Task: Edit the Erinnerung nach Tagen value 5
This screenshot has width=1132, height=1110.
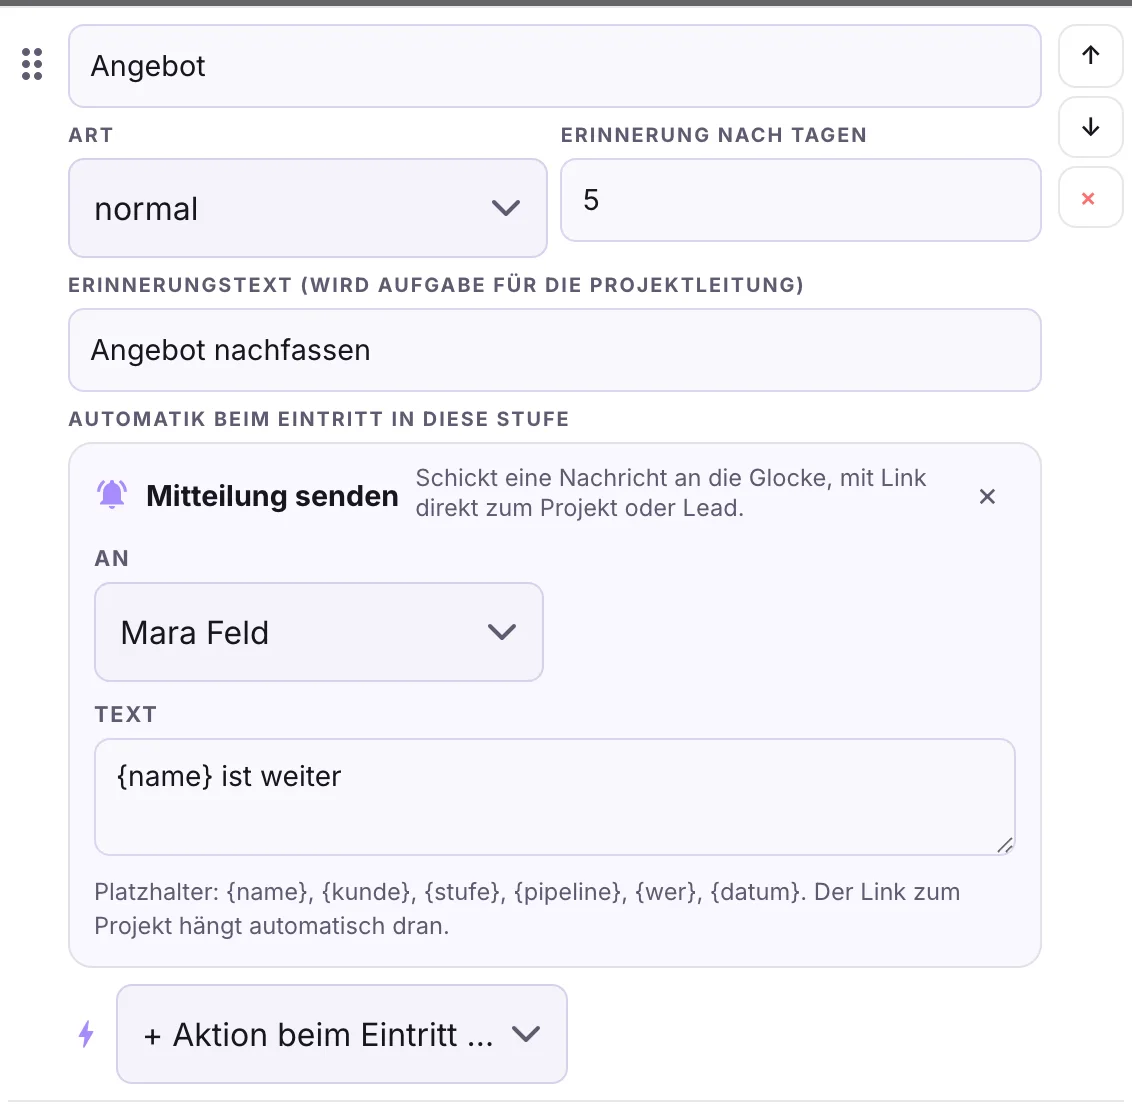Action: [801, 200]
